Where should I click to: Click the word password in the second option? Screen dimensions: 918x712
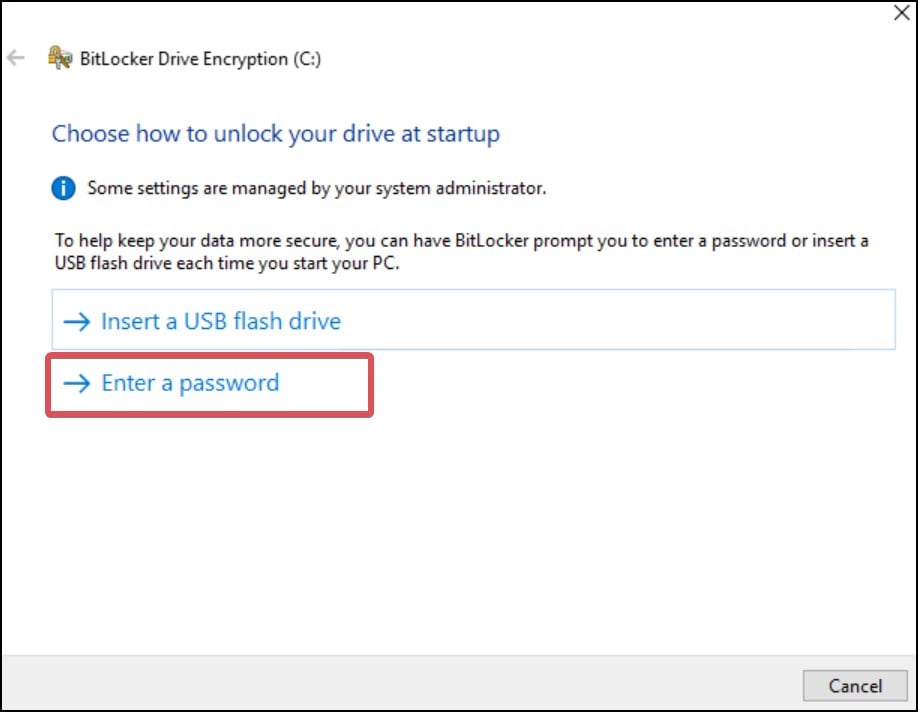tap(229, 384)
